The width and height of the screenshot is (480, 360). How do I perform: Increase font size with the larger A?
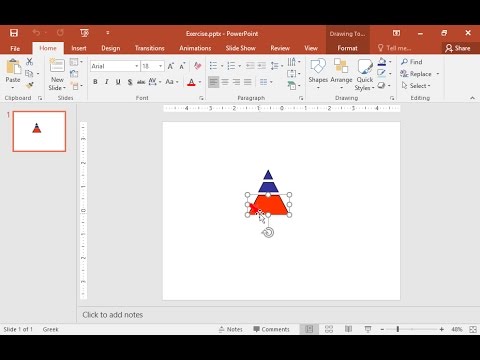171,66
